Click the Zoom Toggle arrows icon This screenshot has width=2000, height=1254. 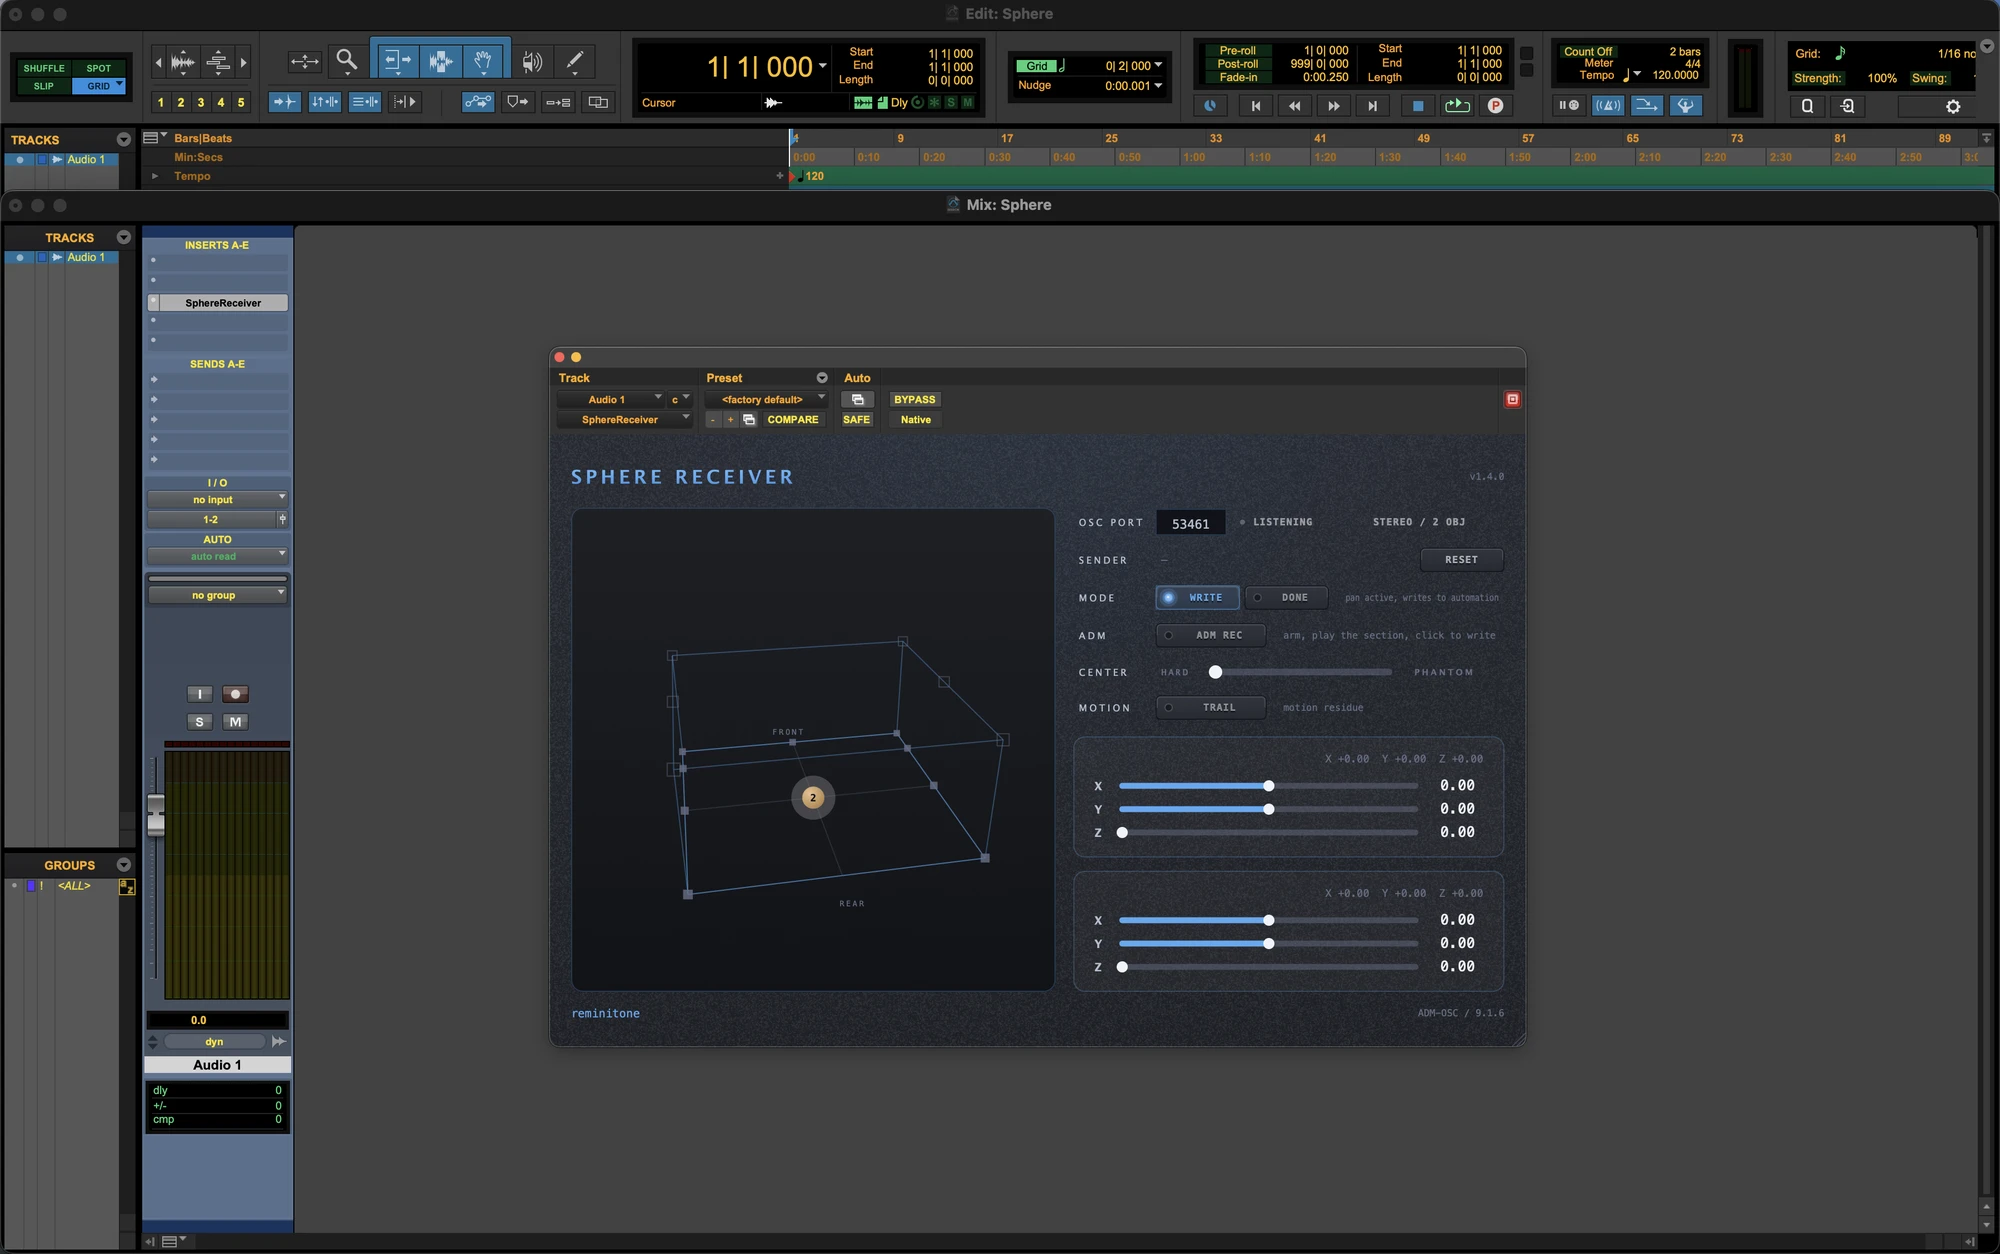[x=304, y=61]
